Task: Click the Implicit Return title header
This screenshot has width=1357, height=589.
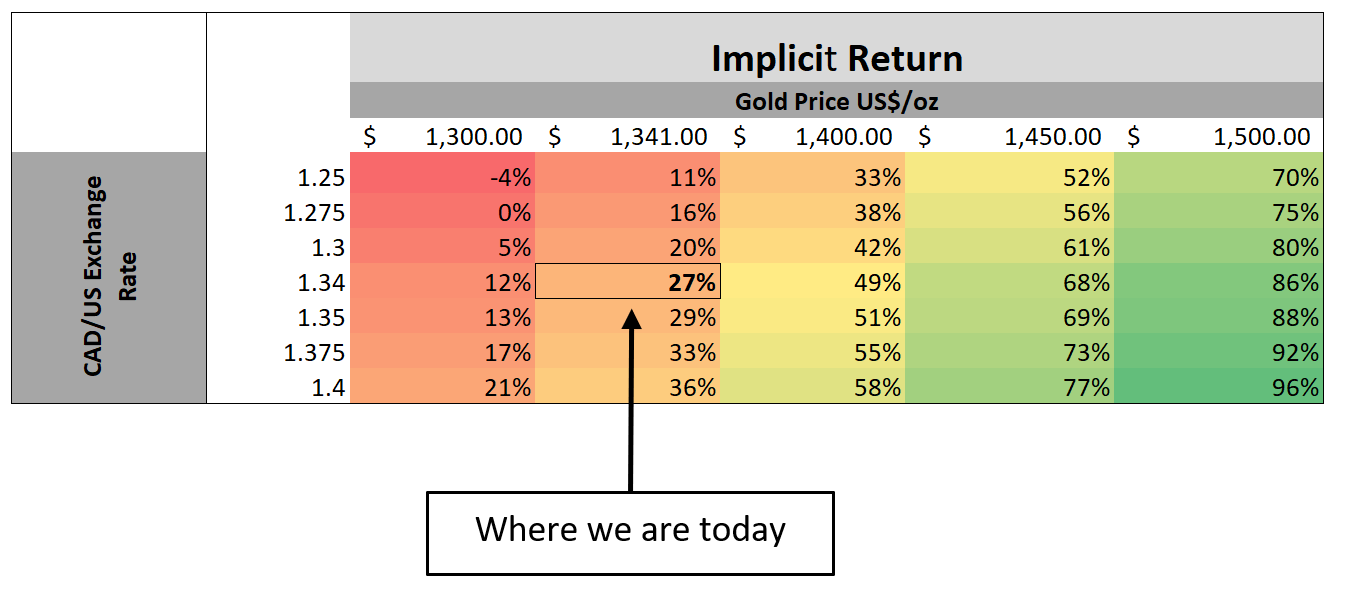Action: (x=836, y=59)
